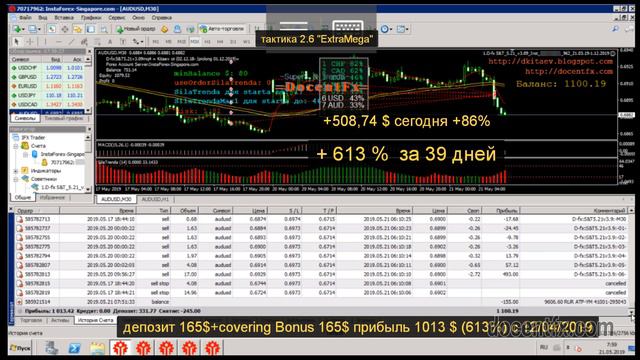640x360 pixels.
Task: Switch to the AUDUSD,H1 chart tab
Action: click(x=155, y=199)
